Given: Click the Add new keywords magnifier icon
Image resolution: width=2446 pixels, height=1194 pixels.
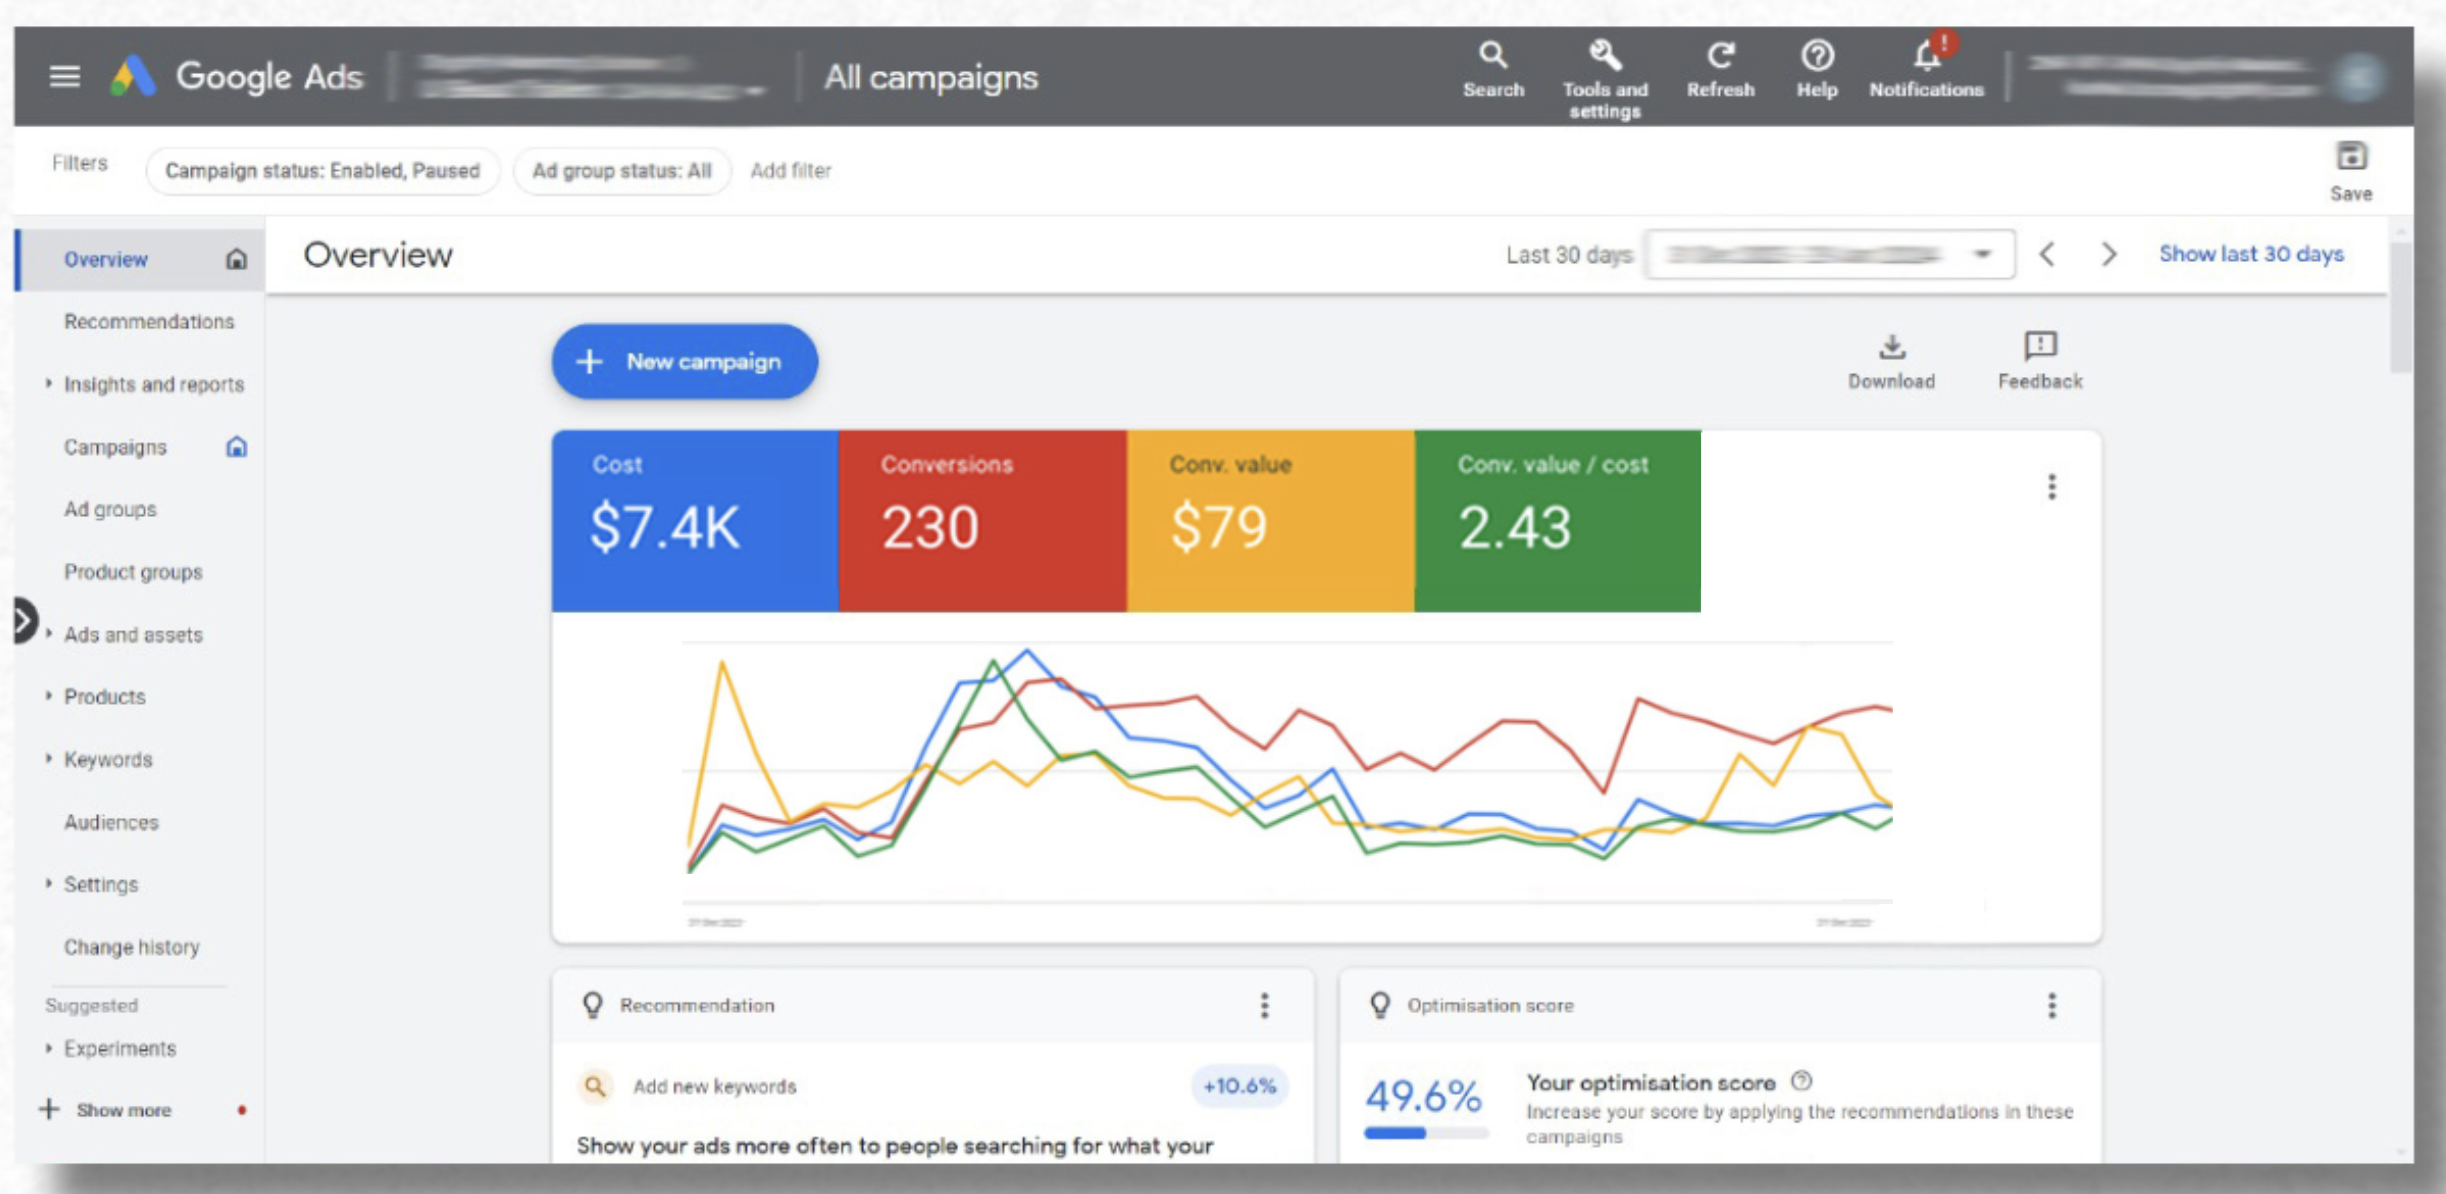Looking at the screenshot, I should point(595,1086).
